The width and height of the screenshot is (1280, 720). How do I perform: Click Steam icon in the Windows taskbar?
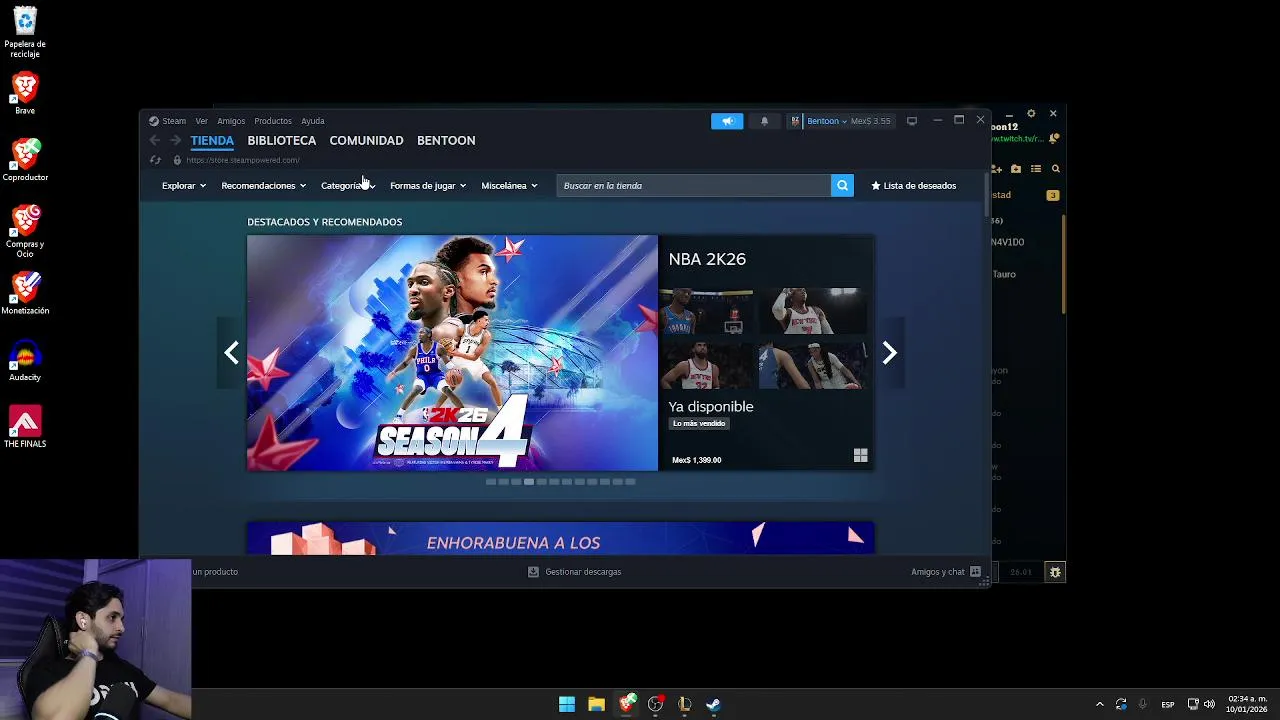click(x=714, y=704)
